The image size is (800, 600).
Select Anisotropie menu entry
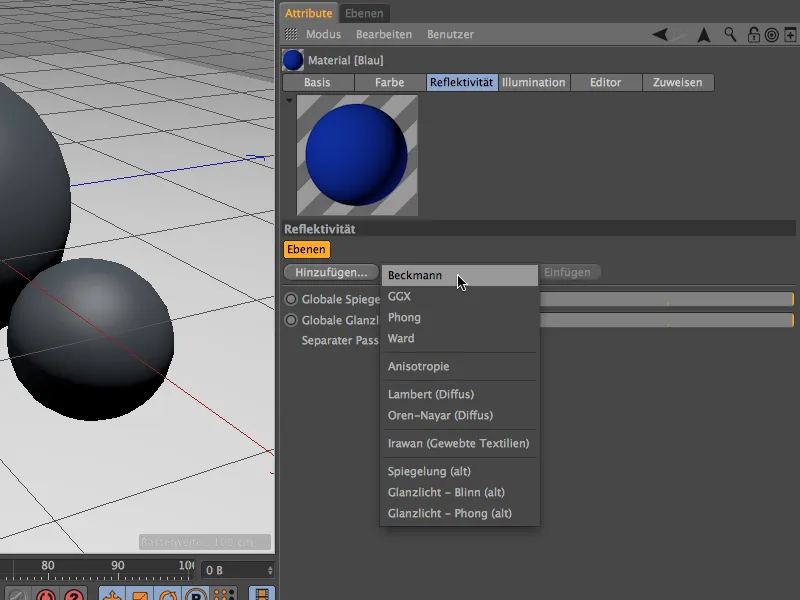tap(460, 366)
